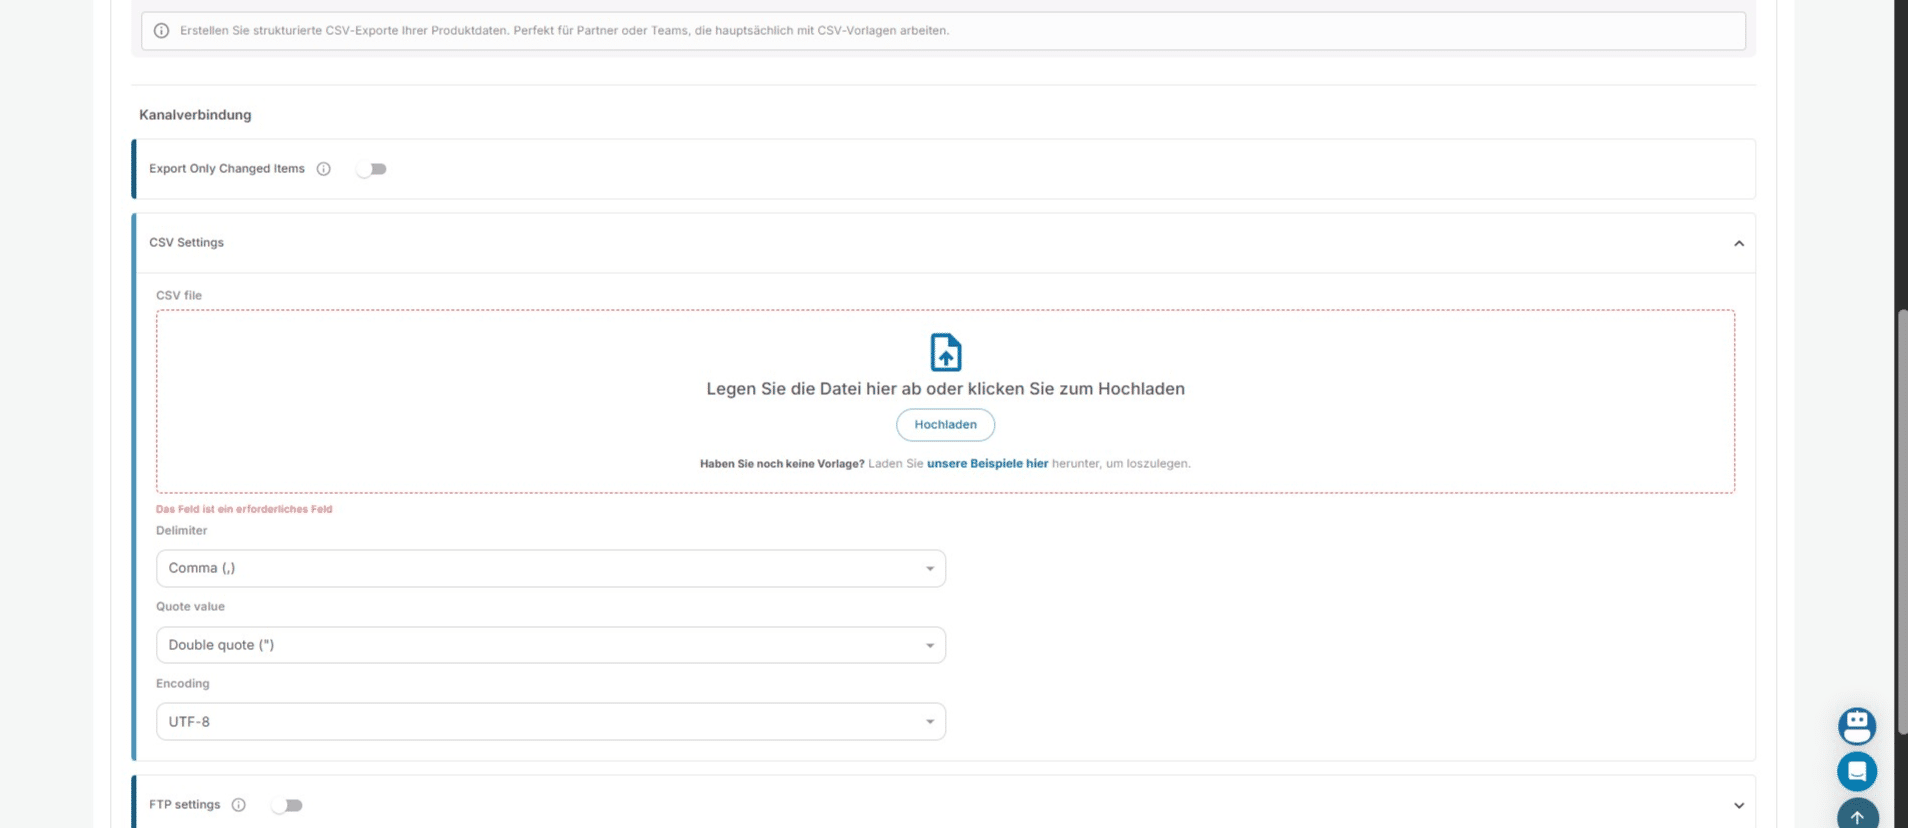Expand the FTP settings section chevron
The width and height of the screenshot is (1908, 828).
pyautogui.click(x=1738, y=805)
